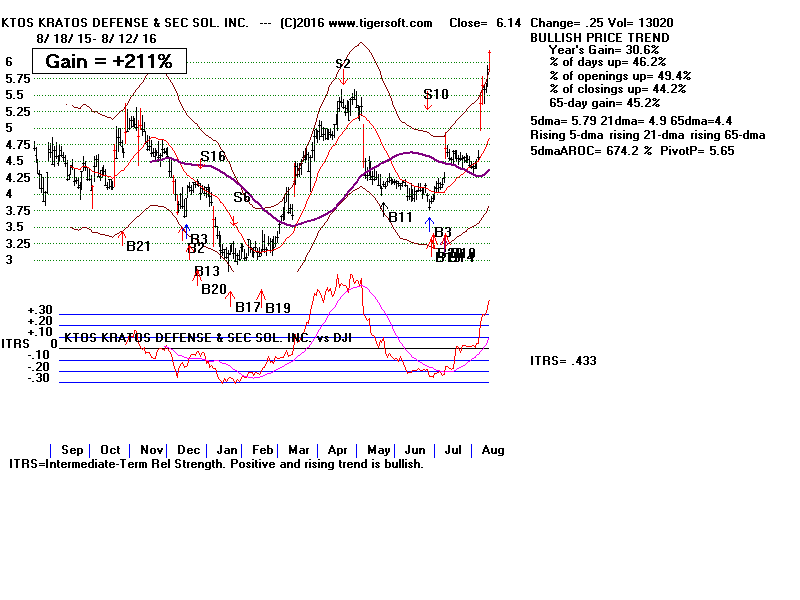The image size is (800, 600).
Task: Select Aug on the time axis
Action: click(494, 450)
